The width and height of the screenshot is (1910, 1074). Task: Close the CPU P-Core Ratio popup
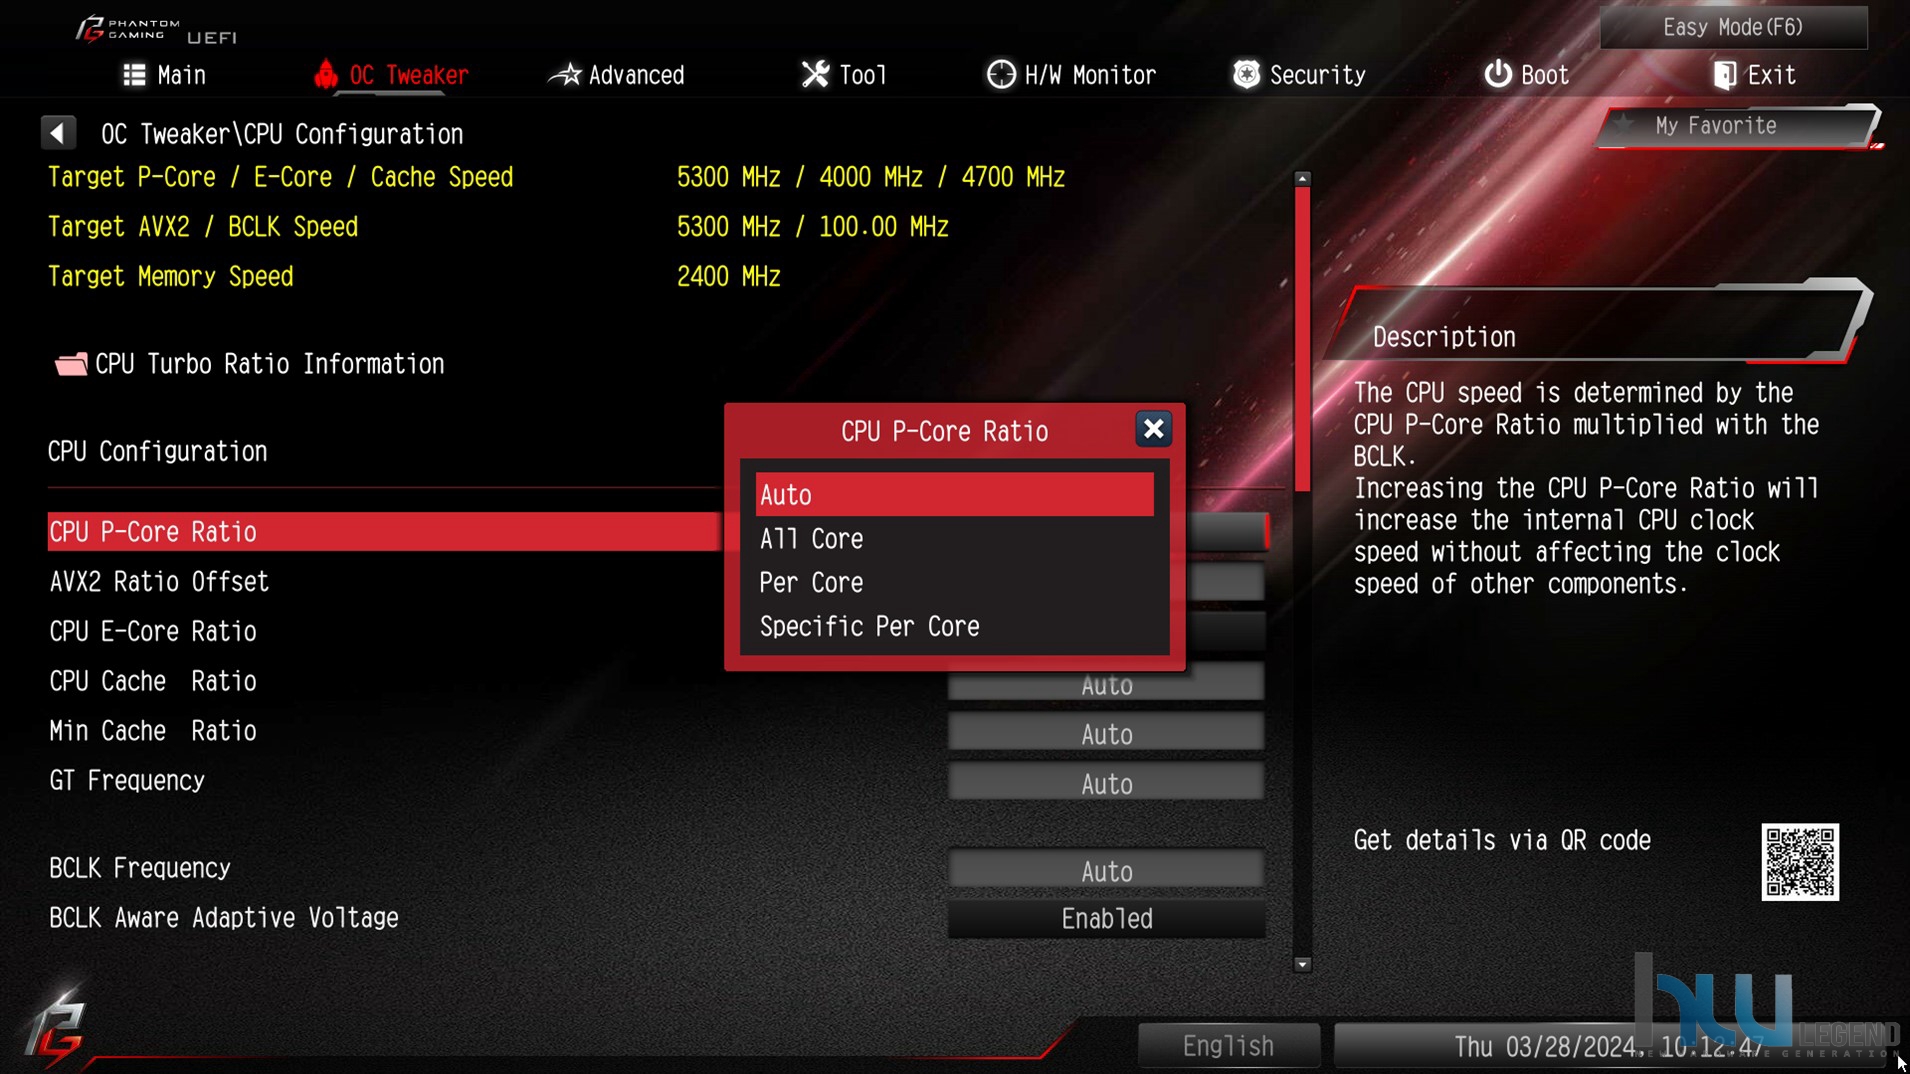pos(1153,429)
